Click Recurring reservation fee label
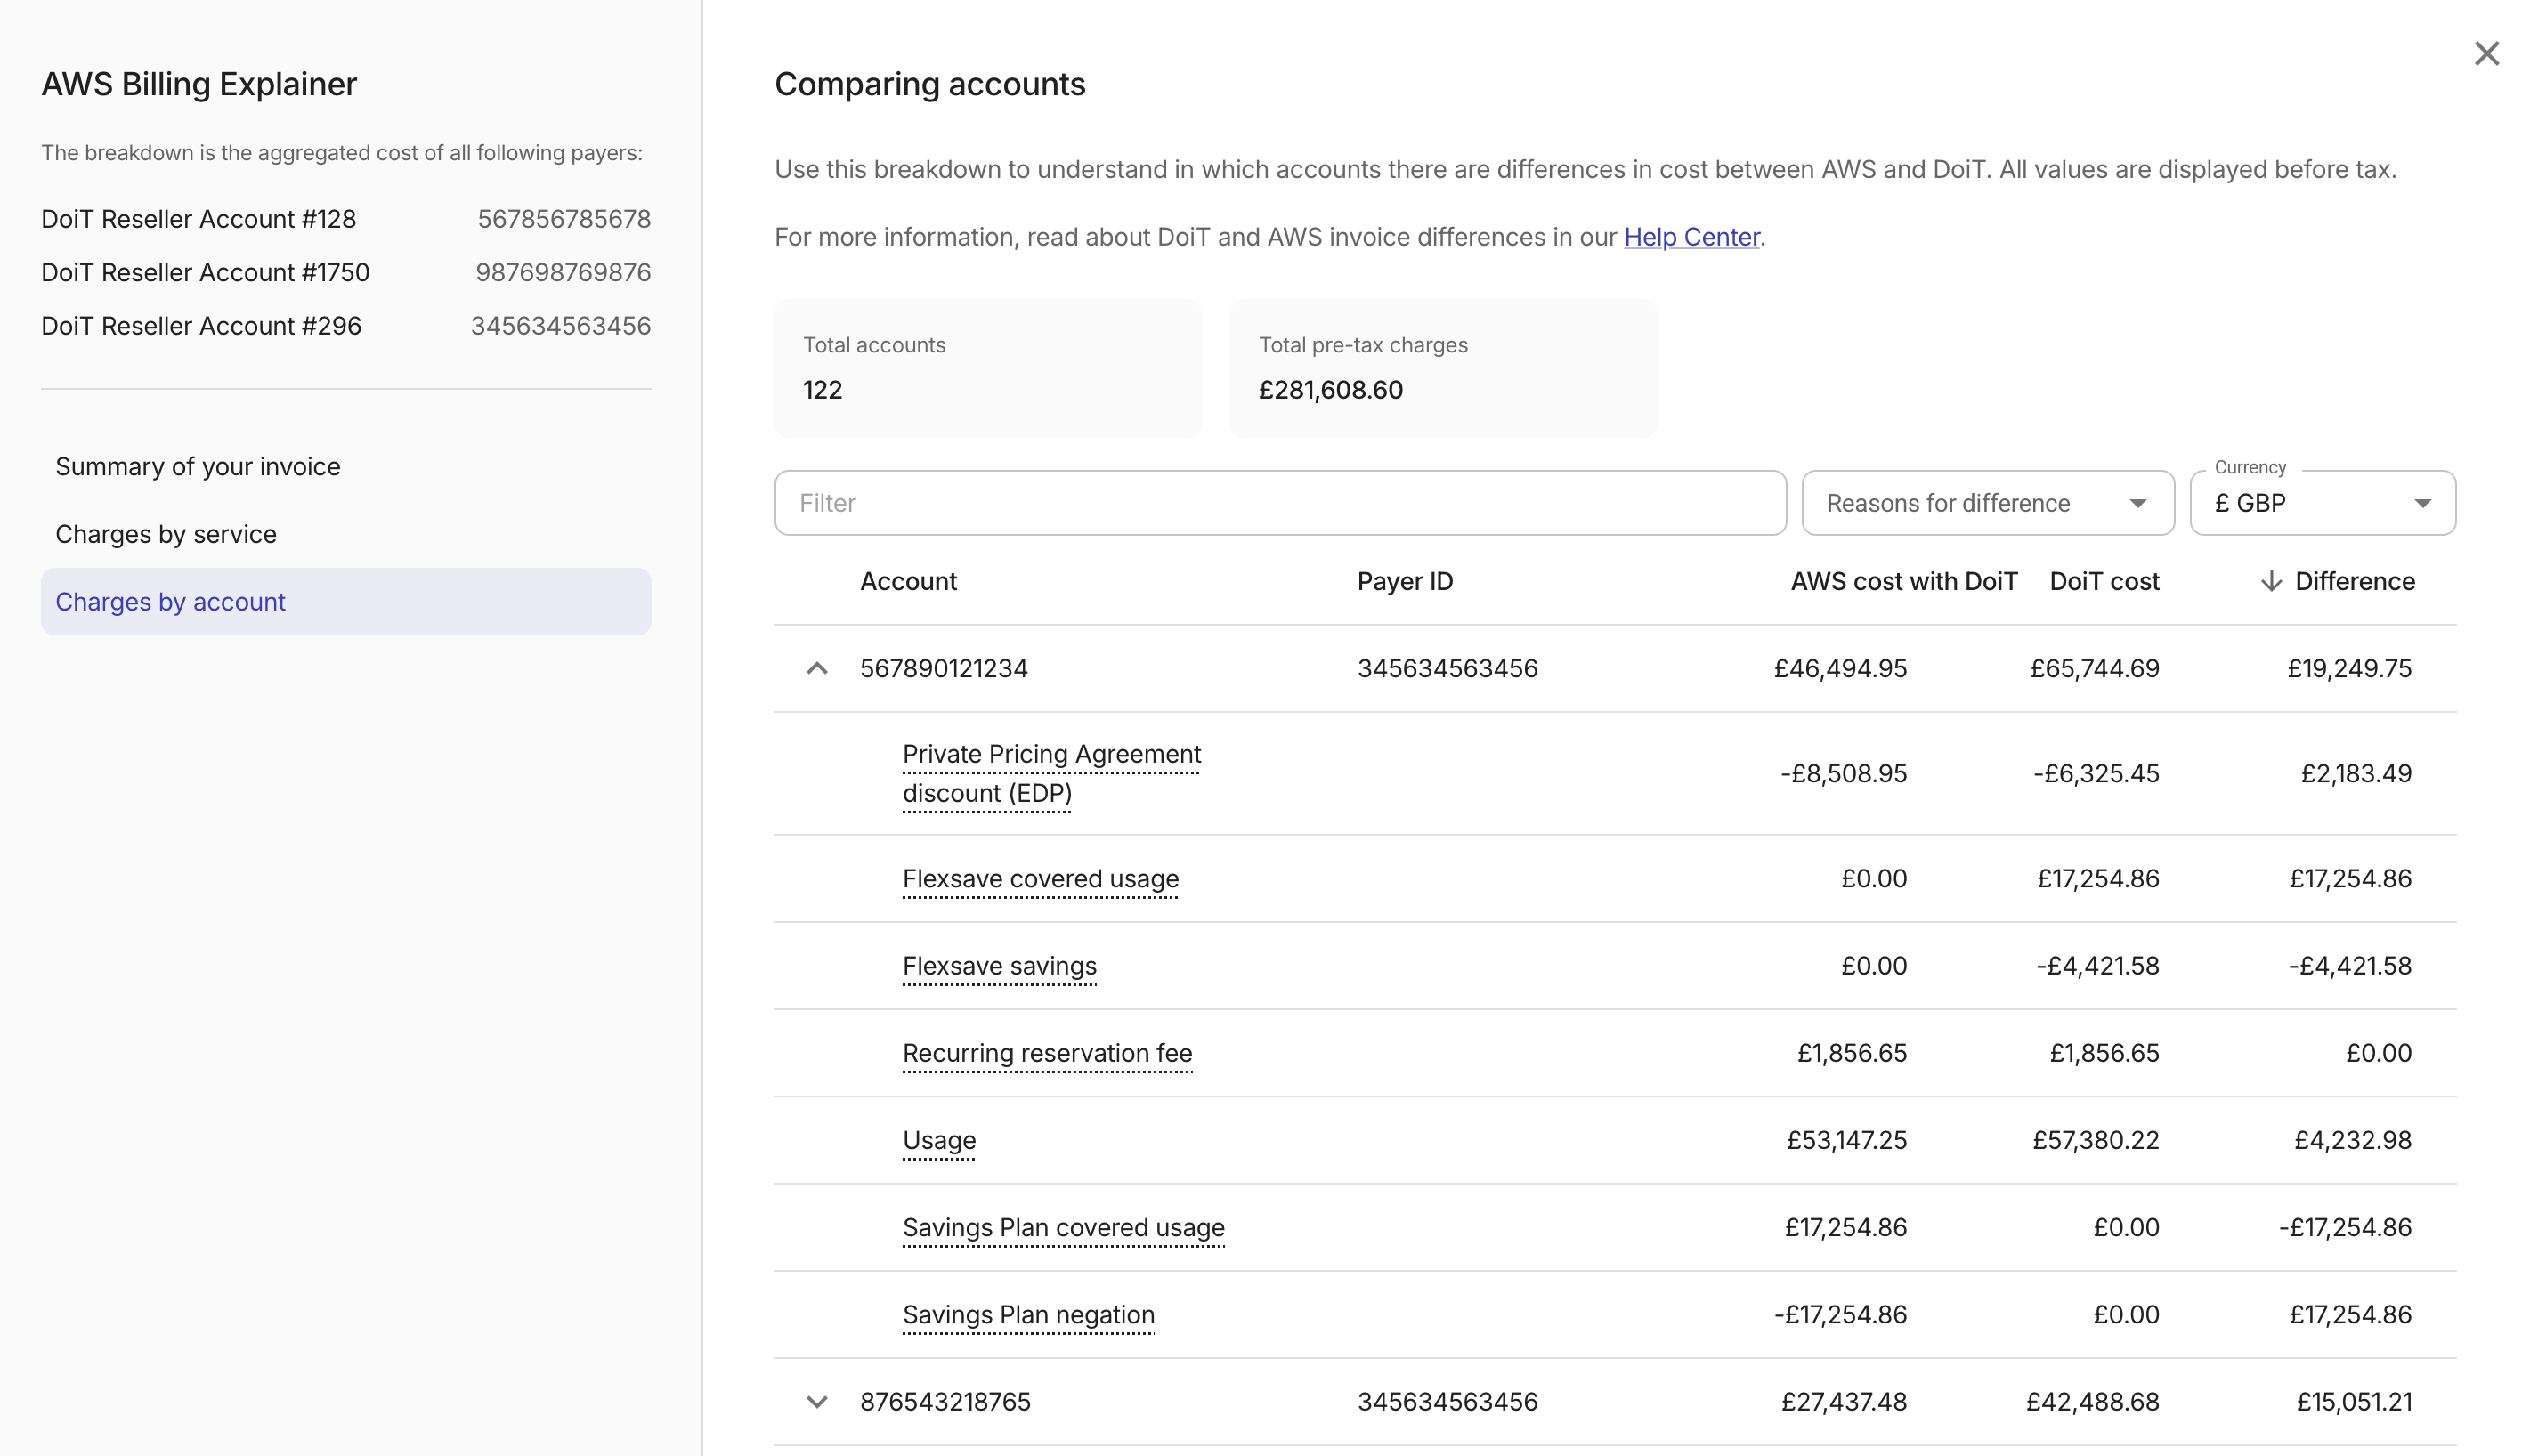2530x1456 pixels. click(1047, 1053)
